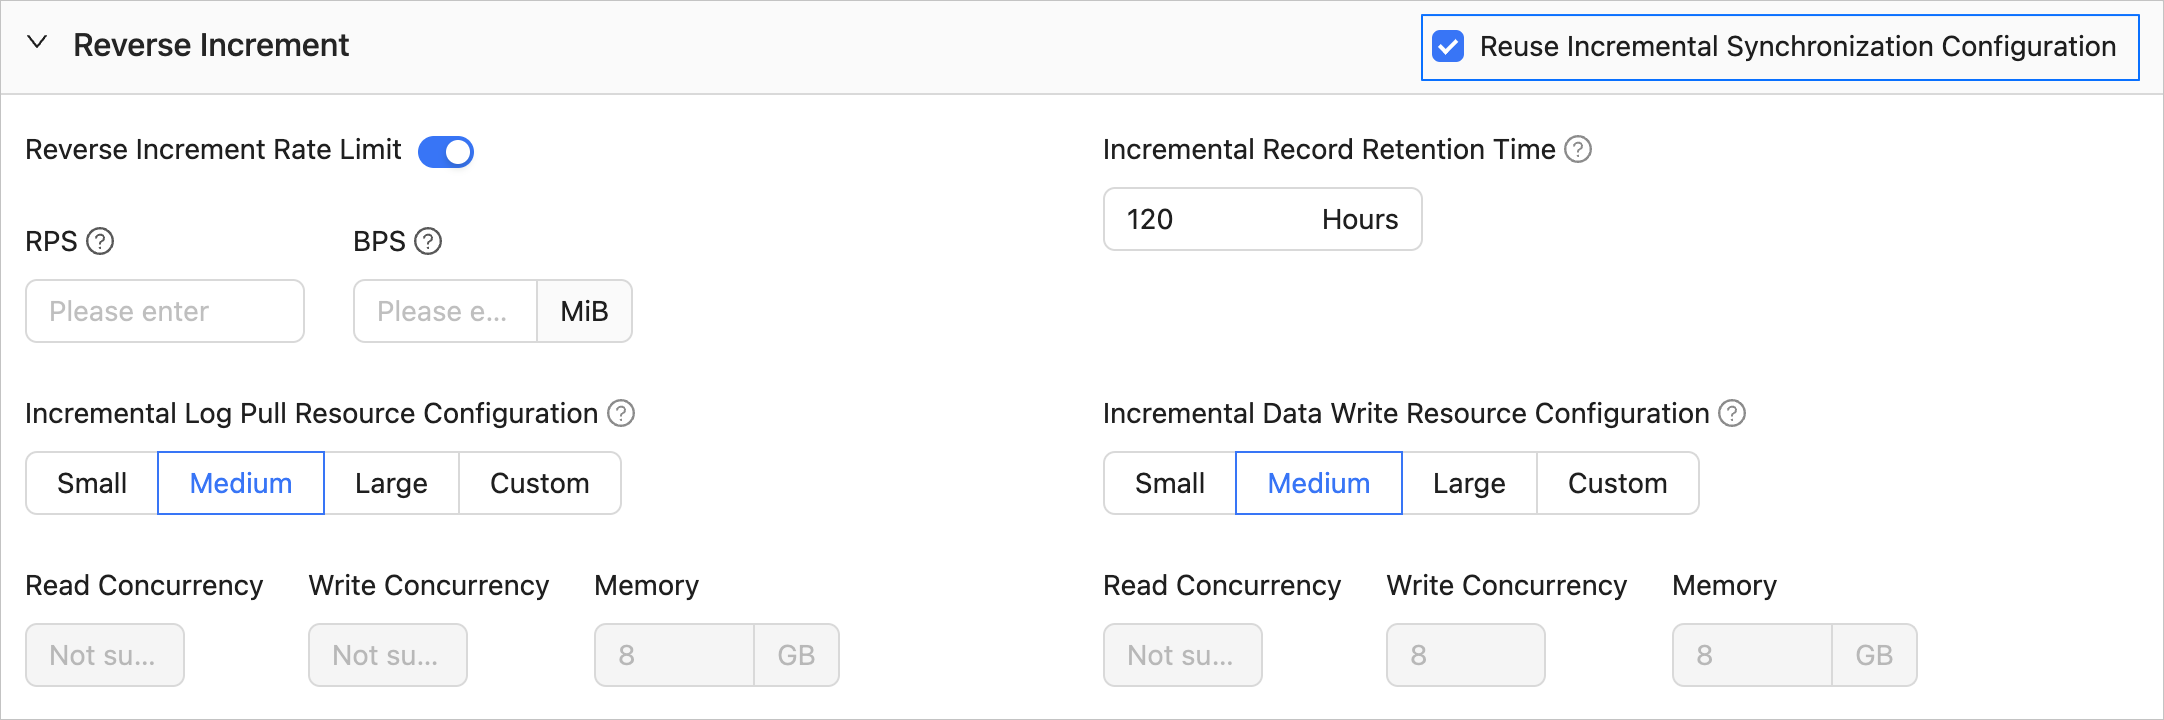Collapse the Reverse Increment section chevron

point(37,43)
